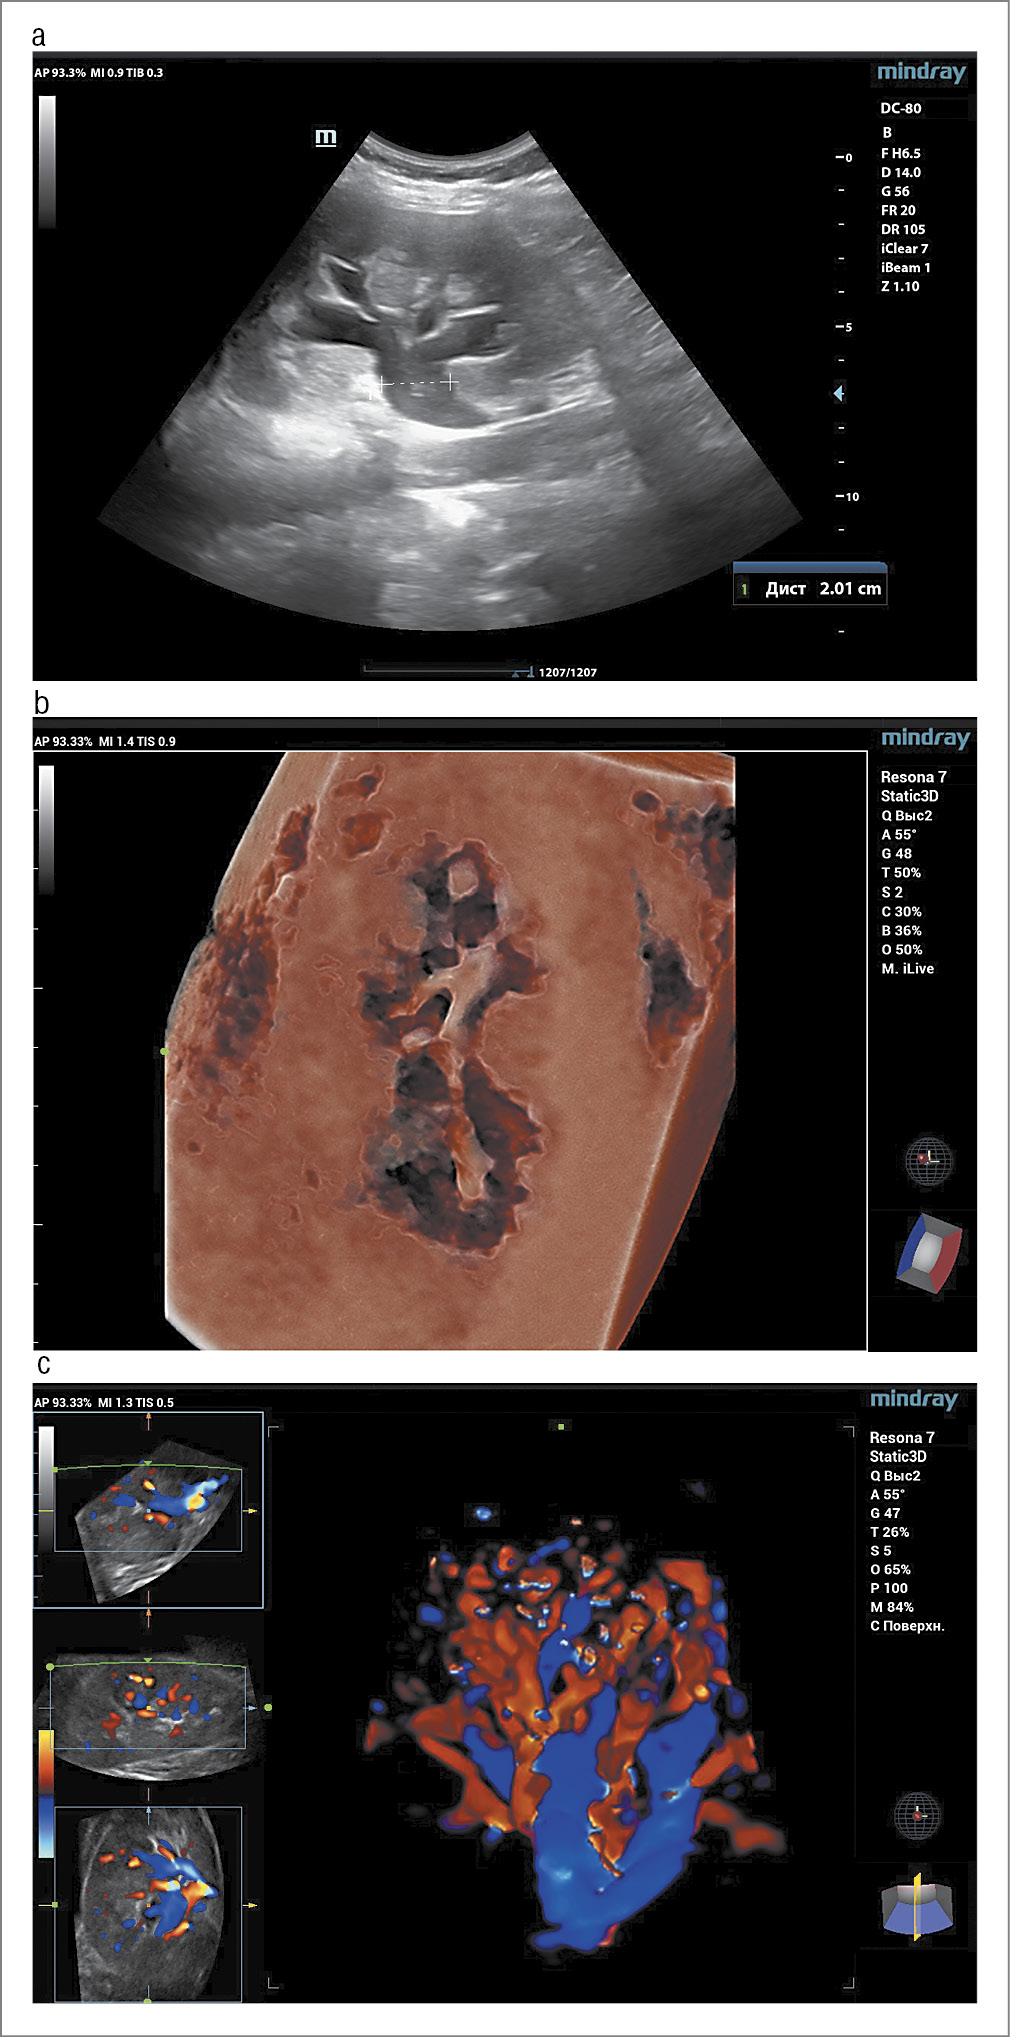This screenshot has height=2037, width=1010.
Task: Click the orientation sphere icon in 3D render panel
Action: [x=929, y=1161]
